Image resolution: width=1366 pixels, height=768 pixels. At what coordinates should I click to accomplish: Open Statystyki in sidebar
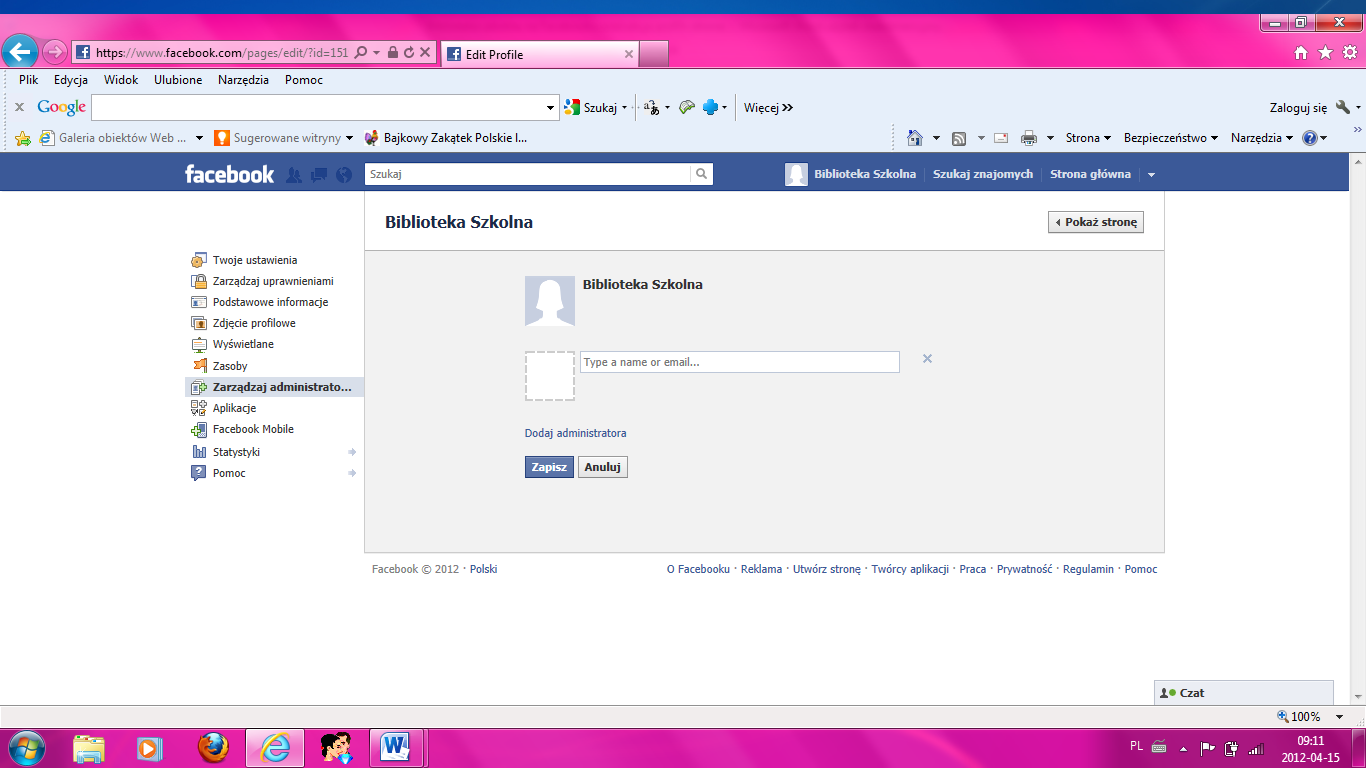pyautogui.click(x=236, y=452)
